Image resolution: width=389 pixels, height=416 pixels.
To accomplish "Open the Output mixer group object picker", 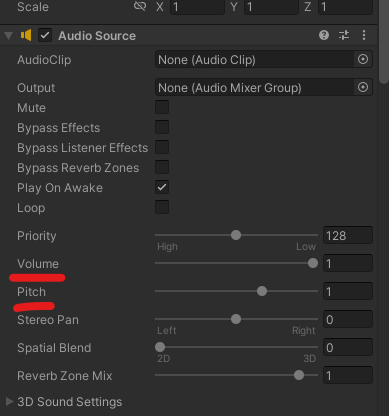I will click(x=363, y=87).
